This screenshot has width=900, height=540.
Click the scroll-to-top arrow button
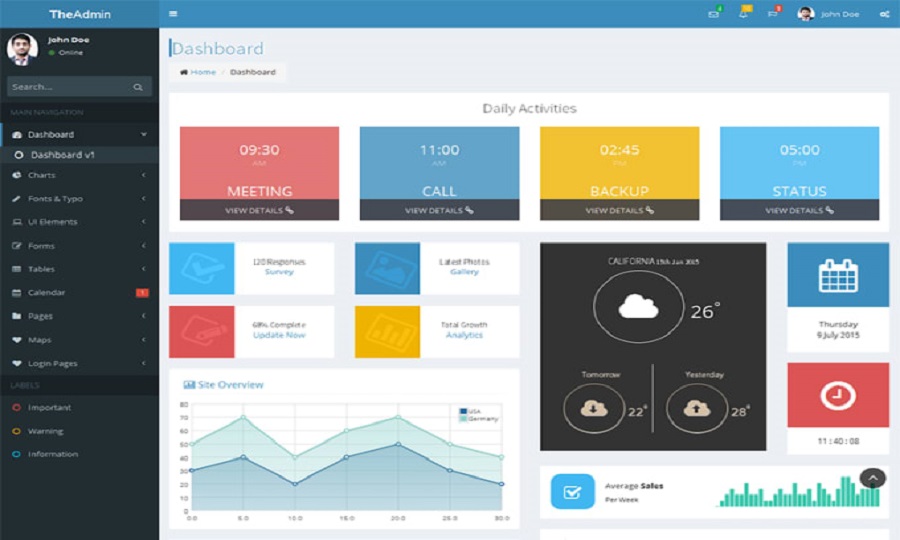pos(872,479)
